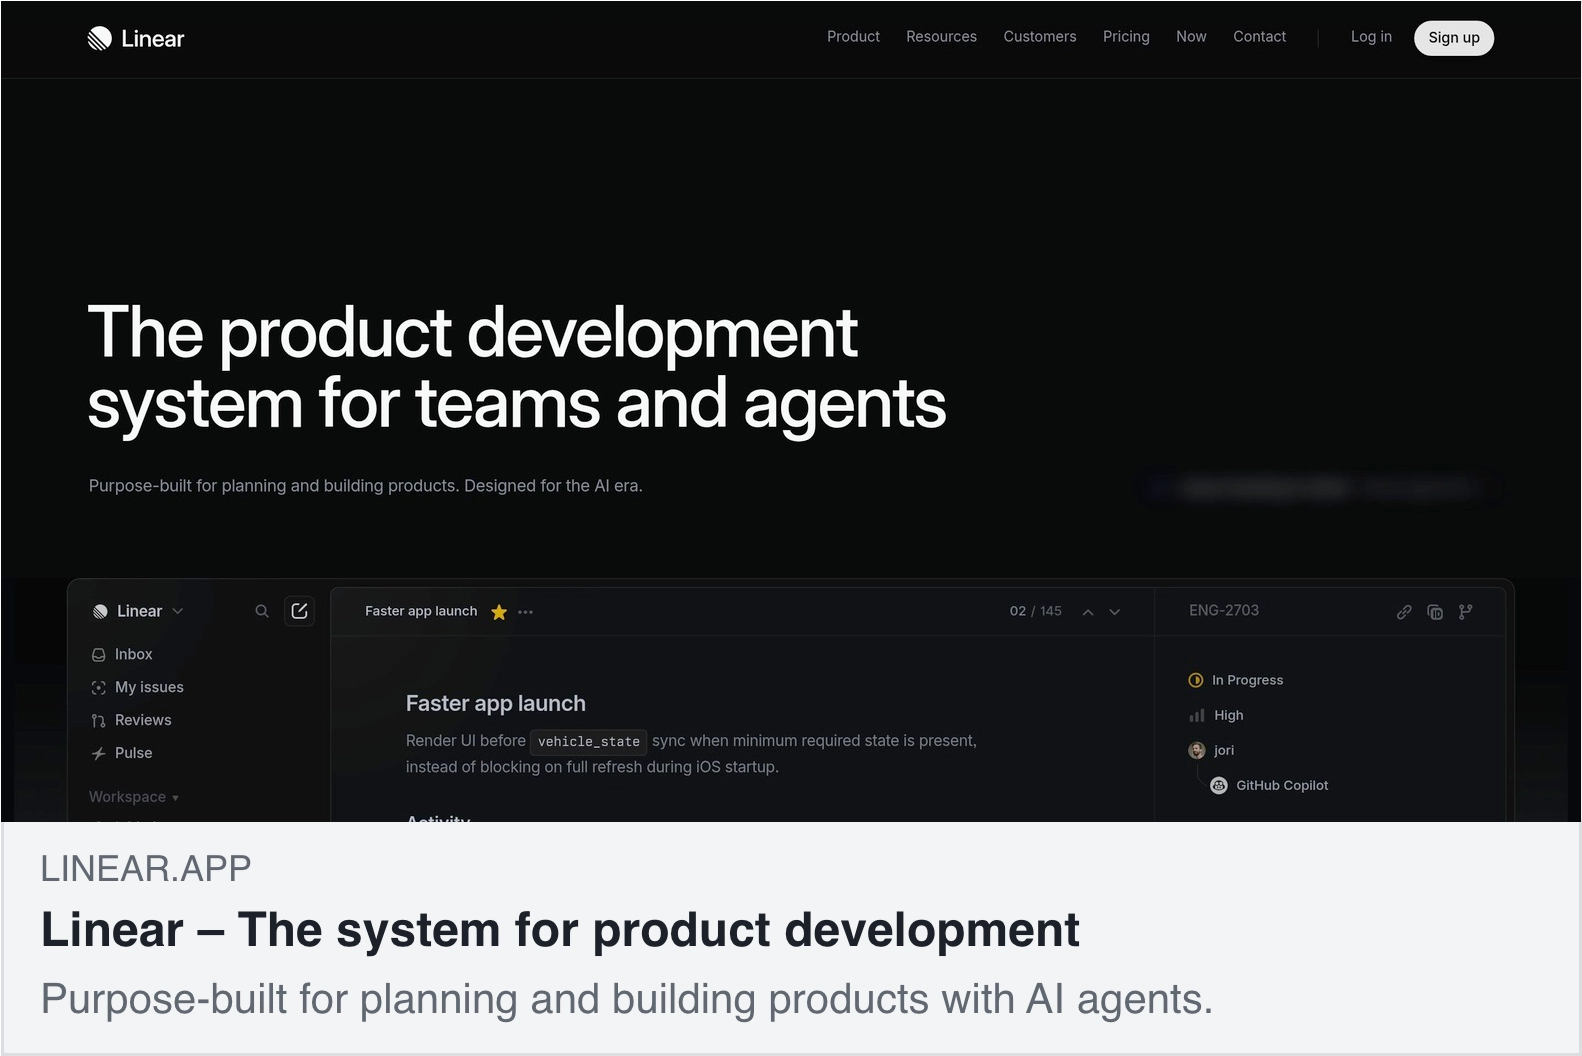Viewport: 1582px width, 1056px height.
Task: Create a new issue with the compose icon
Action: pyautogui.click(x=299, y=611)
